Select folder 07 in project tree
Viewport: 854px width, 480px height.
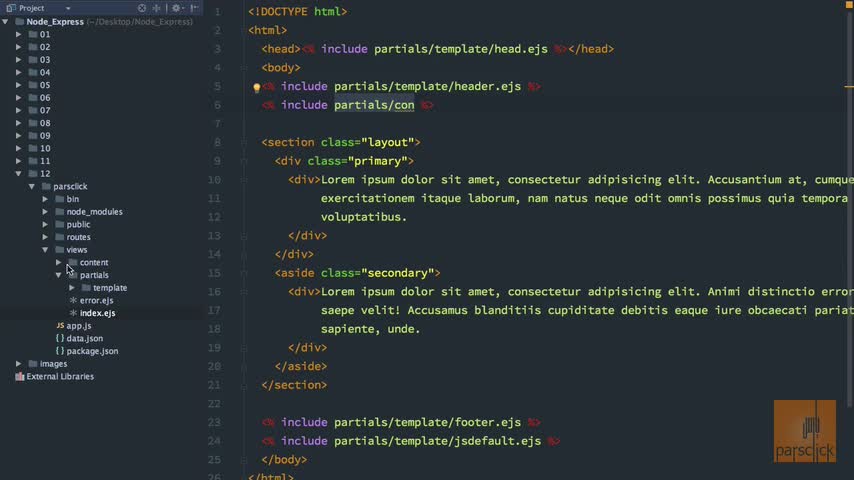[x=45, y=110]
